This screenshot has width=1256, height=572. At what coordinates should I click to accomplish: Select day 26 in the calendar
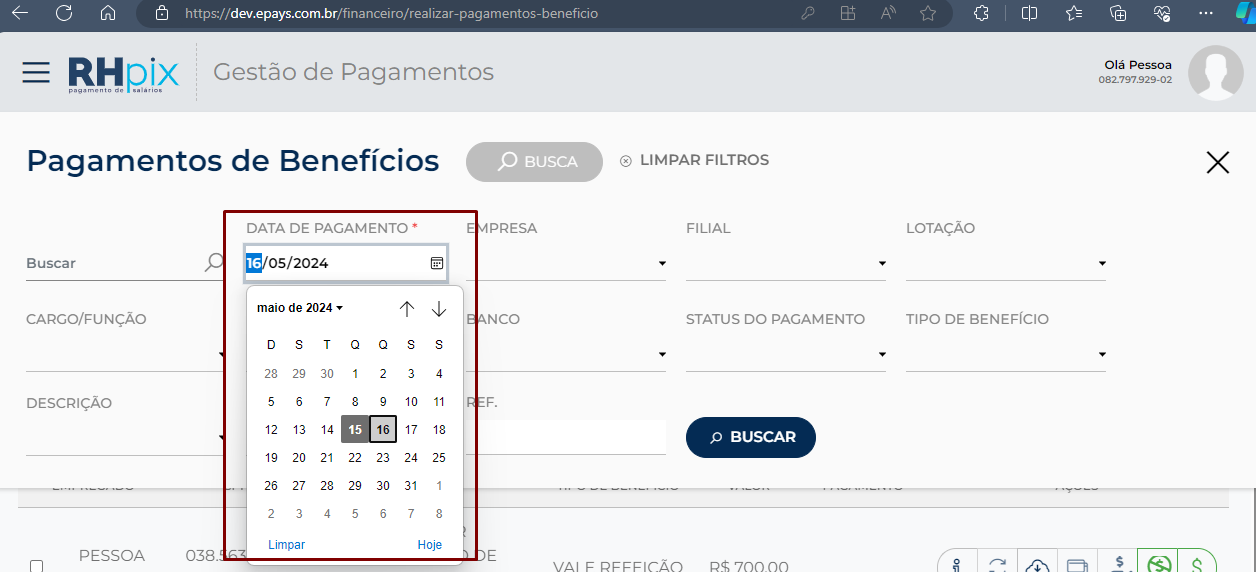pos(271,485)
